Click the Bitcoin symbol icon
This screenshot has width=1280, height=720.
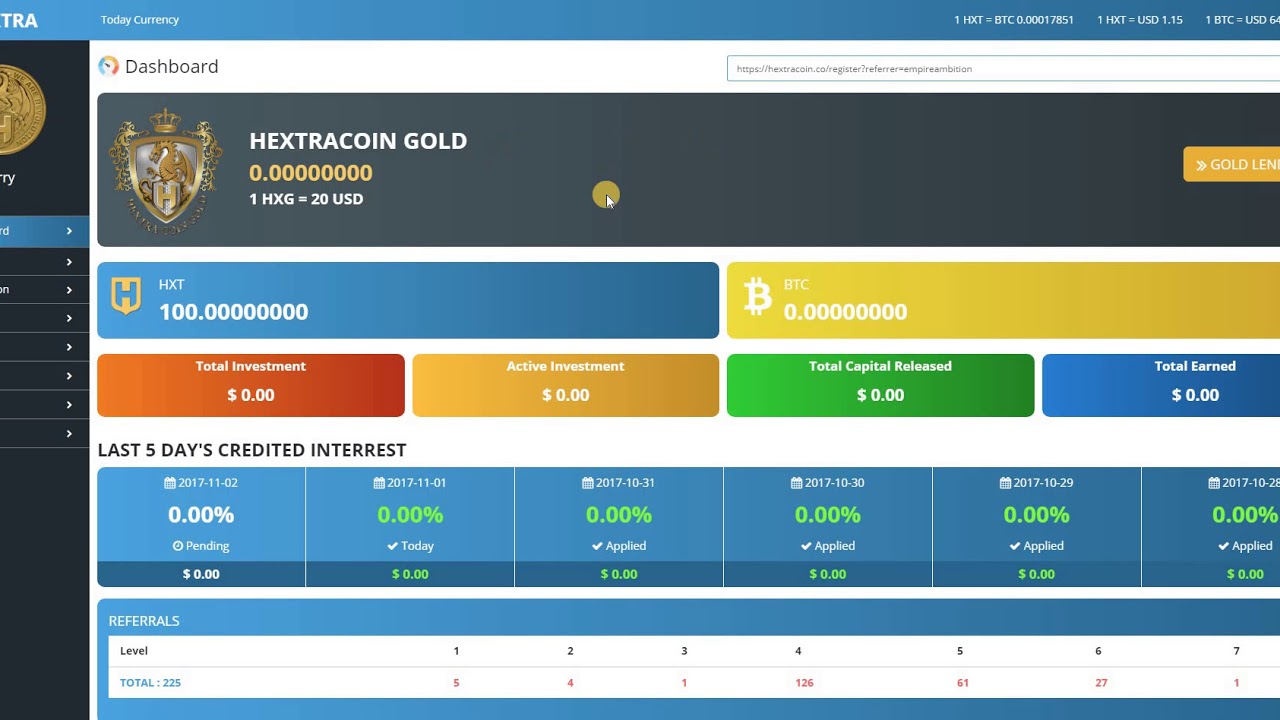758,297
